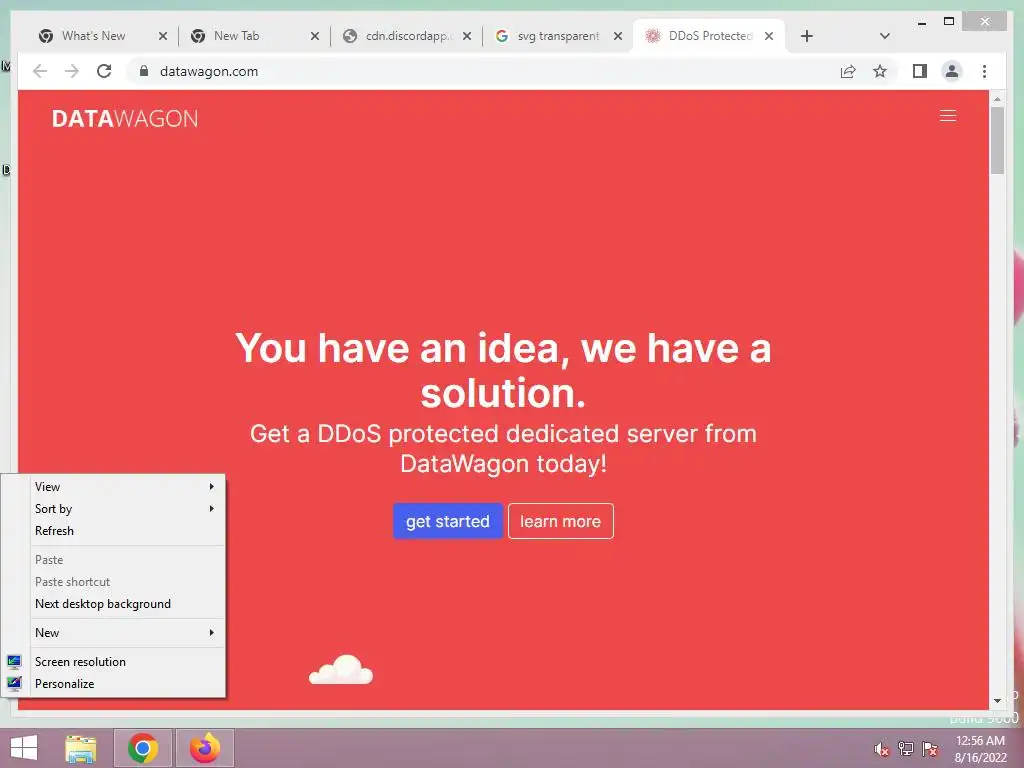Click the Chrome taskbar icon
Image resolution: width=1024 pixels, height=768 pixels.
[x=143, y=748]
